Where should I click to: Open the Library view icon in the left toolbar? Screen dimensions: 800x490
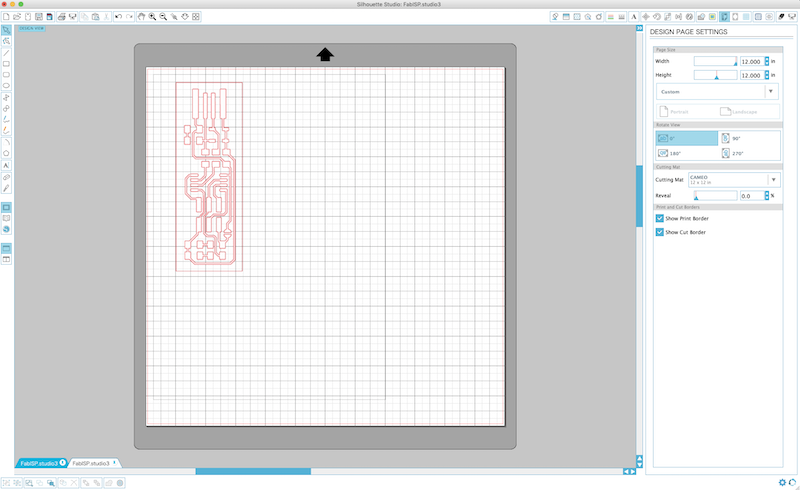point(6,218)
